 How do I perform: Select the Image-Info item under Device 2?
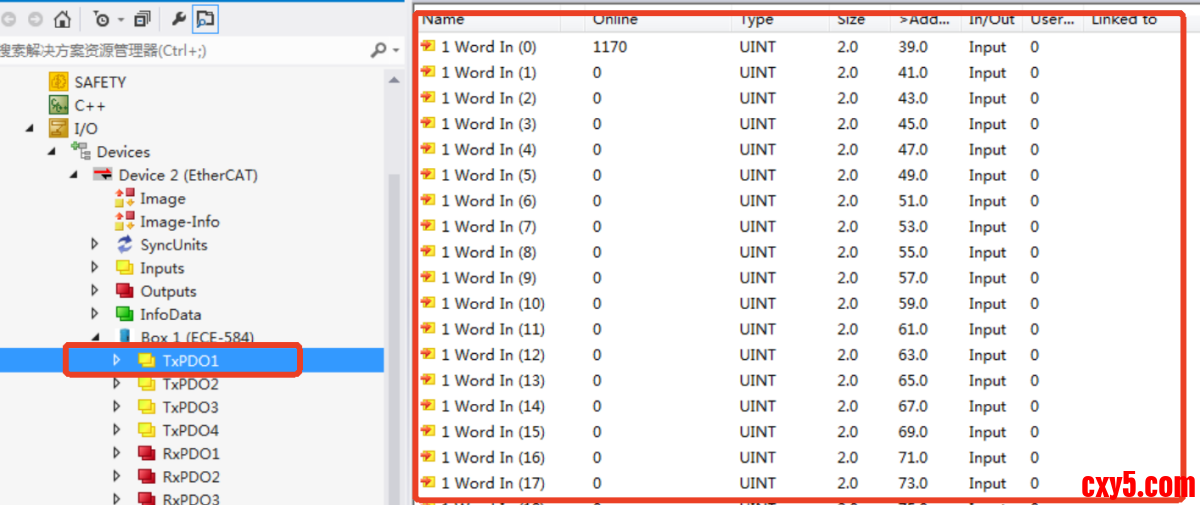[x=179, y=222]
